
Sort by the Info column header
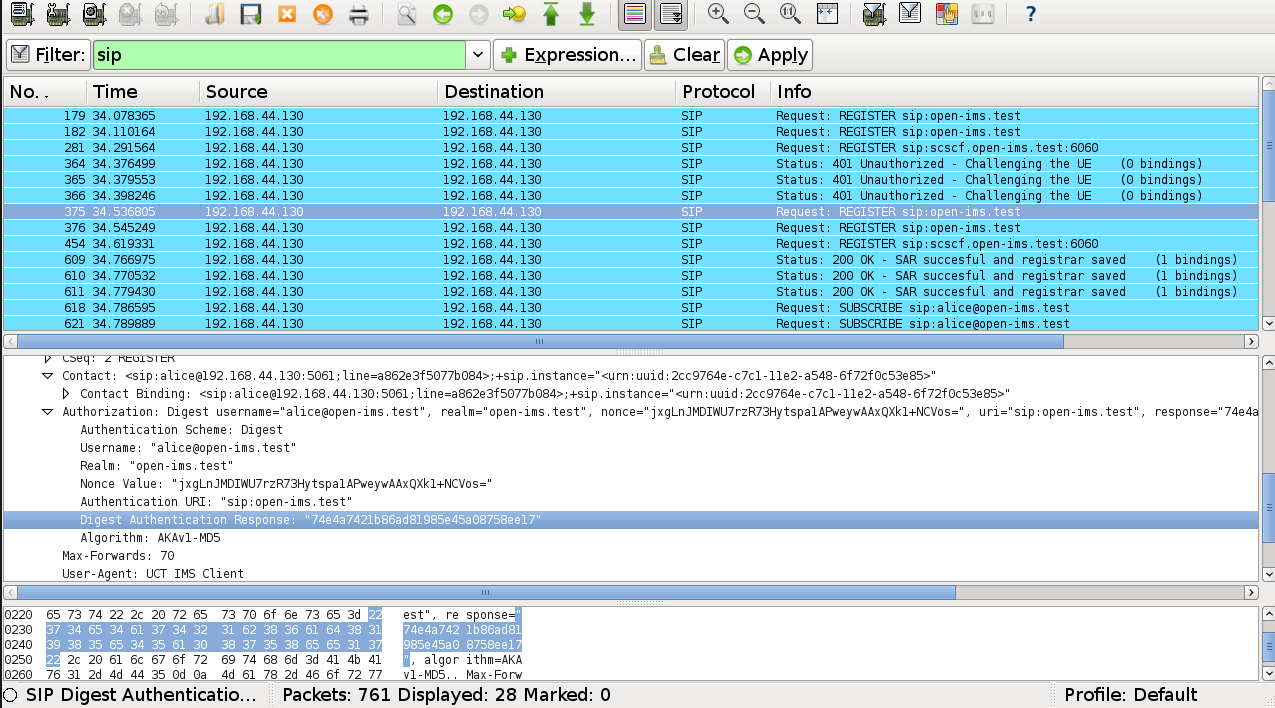pos(1015,92)
